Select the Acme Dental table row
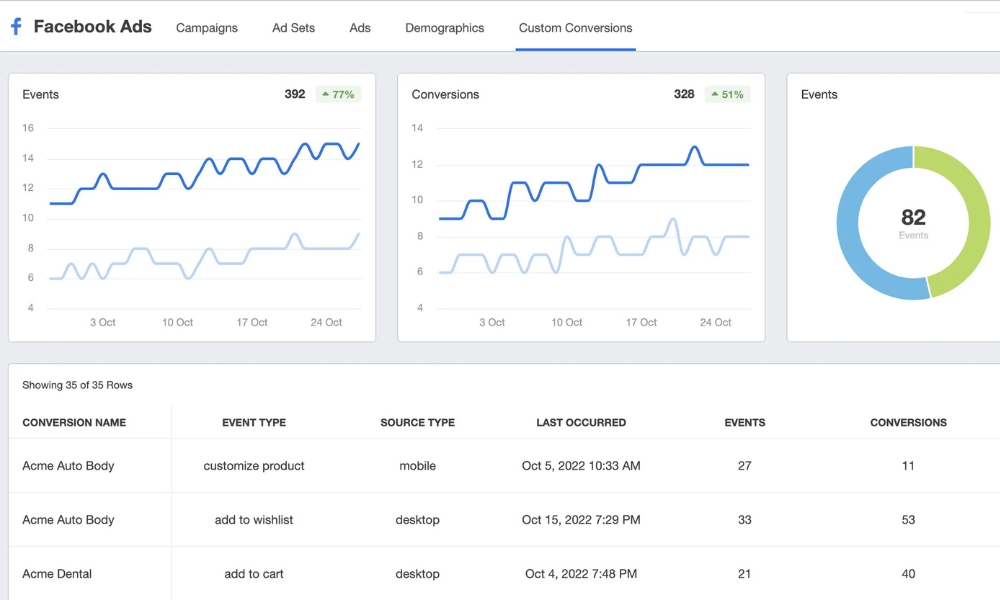 (x=57, y=574)
